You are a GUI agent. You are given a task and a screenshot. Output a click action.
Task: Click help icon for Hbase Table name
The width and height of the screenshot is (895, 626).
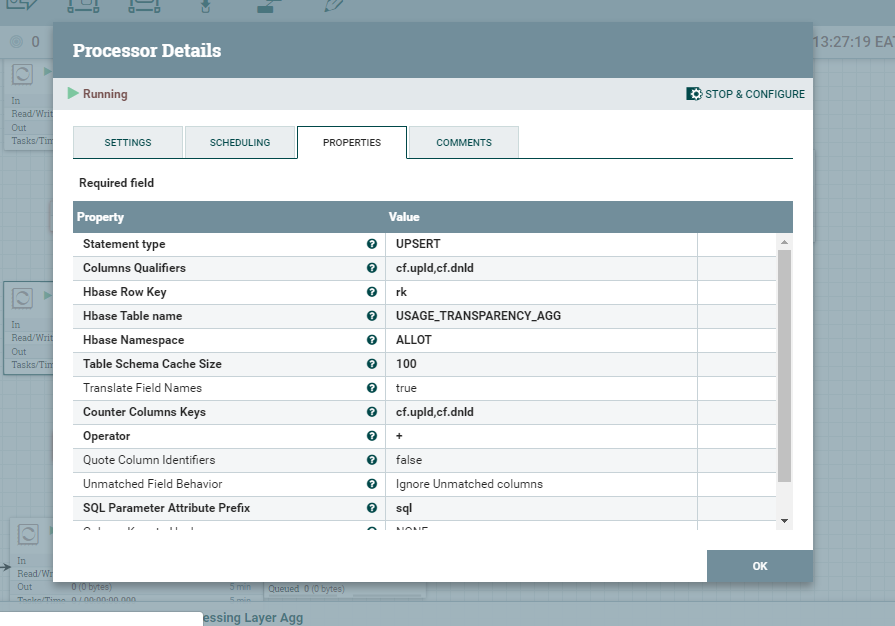click(372, 316)
